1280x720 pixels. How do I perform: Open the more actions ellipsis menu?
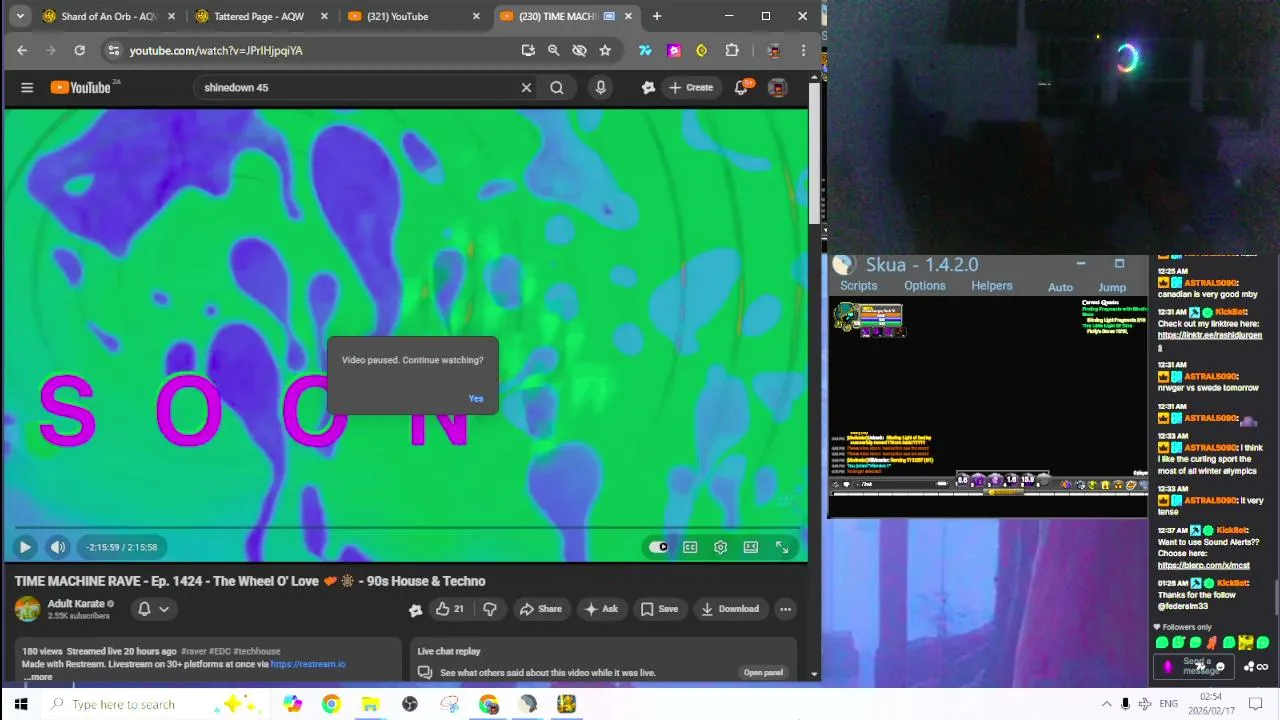(x=785, y=609)
